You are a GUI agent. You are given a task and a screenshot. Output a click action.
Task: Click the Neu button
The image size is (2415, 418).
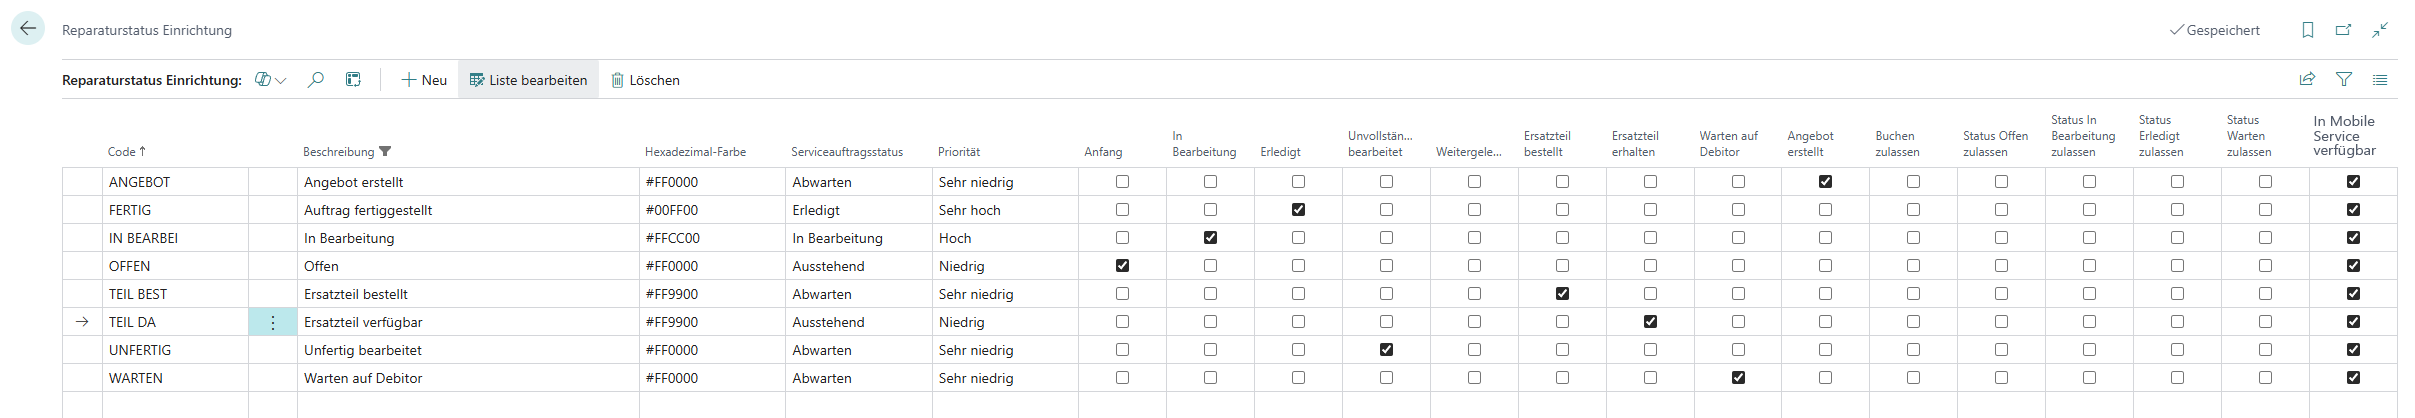pyautogui.click(x=424, y=80)
